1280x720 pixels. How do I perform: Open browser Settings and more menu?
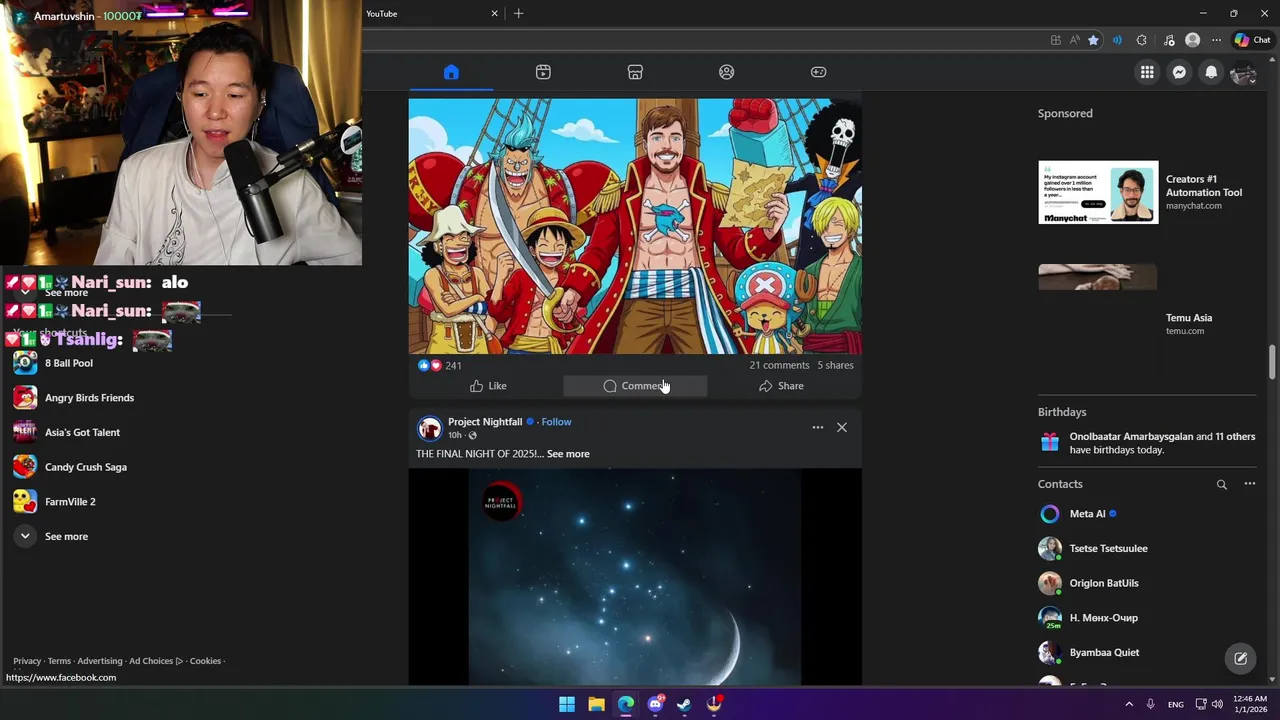tap(1216, 40)
